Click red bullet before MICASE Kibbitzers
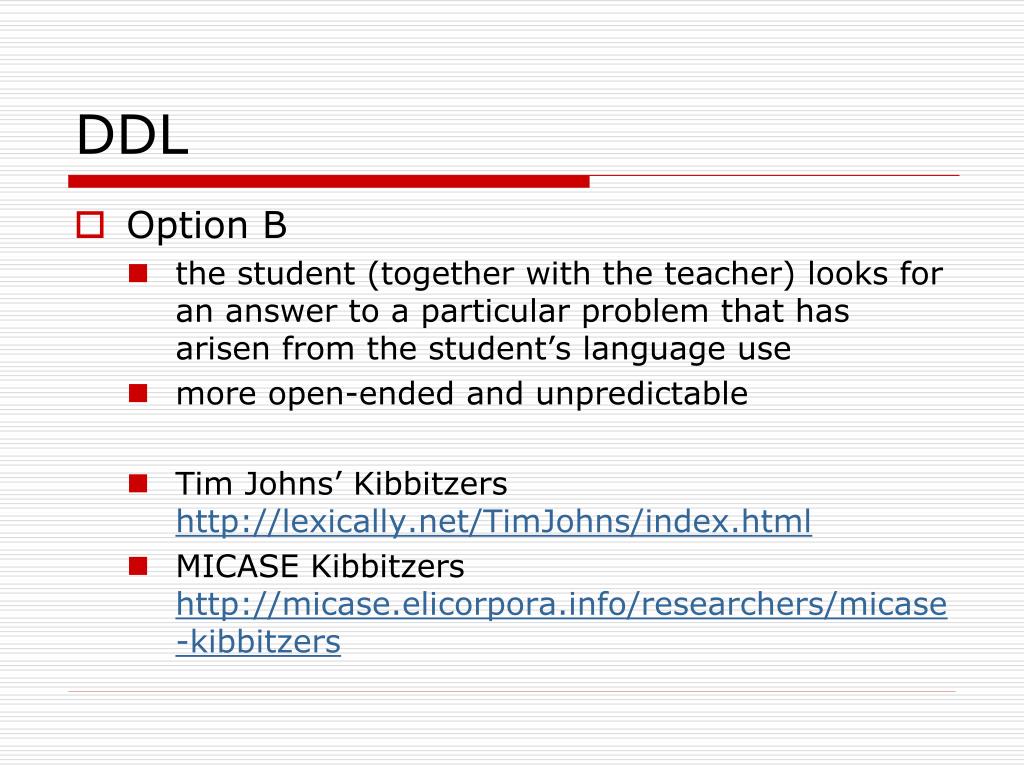The image size is (1024, 768). [x=138, y=566]
